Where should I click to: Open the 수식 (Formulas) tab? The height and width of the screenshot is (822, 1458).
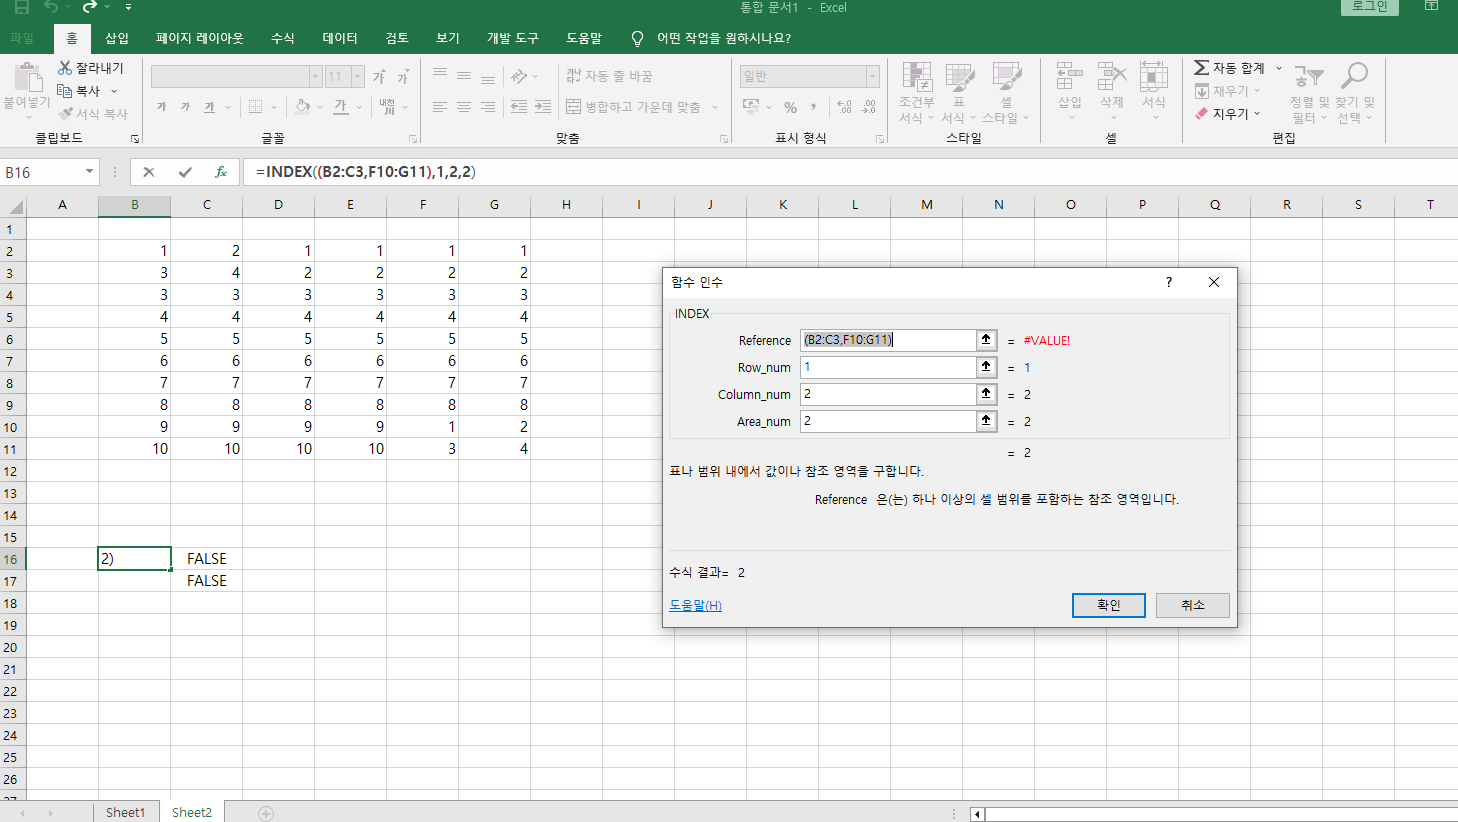pos(283,38)
